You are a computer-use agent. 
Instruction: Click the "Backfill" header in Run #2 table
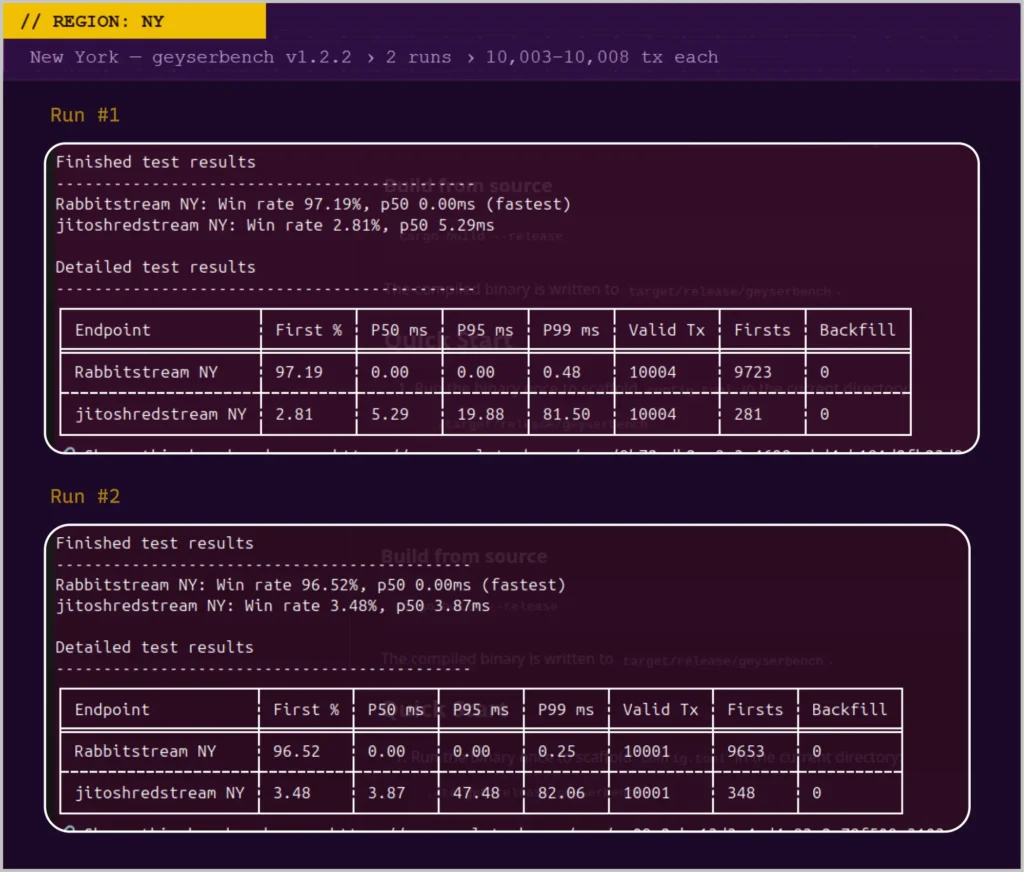tap(849, 710)
